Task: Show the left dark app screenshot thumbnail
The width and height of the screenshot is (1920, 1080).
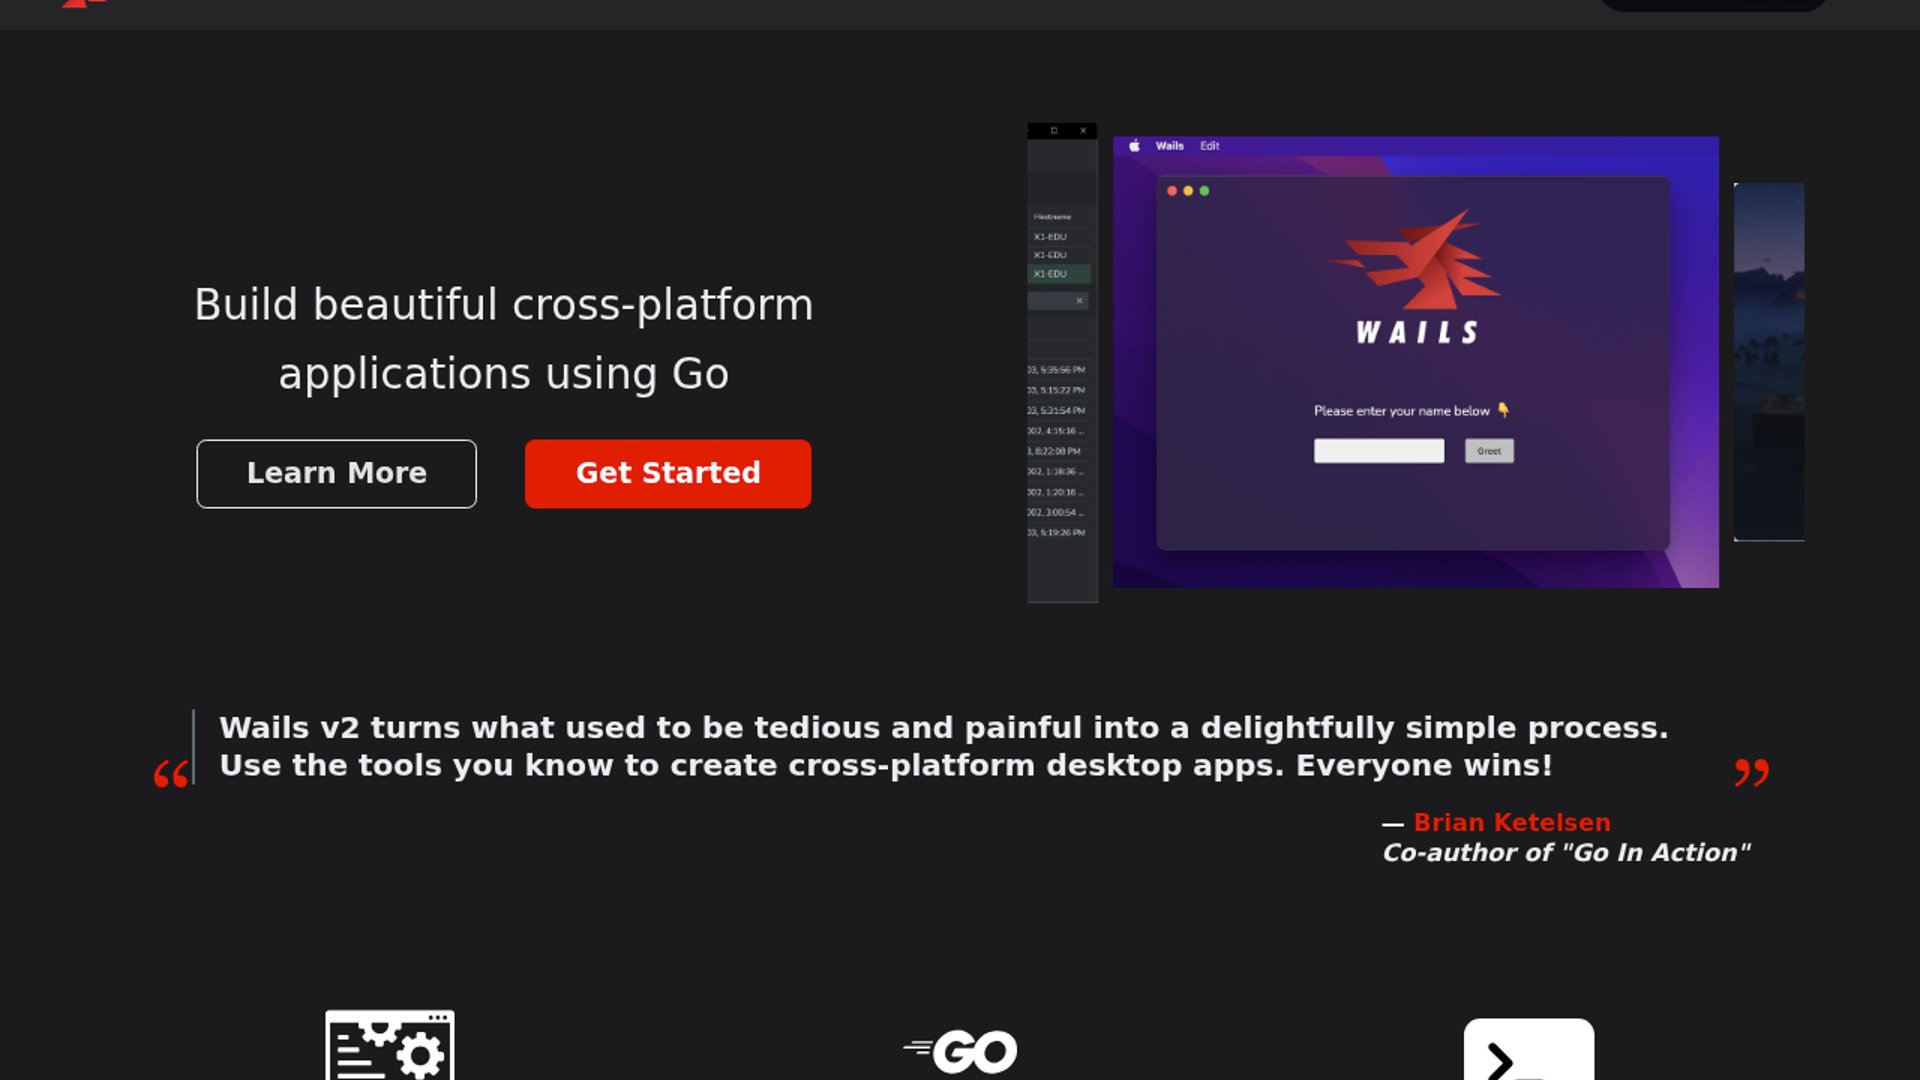Action: (1062, 362)
